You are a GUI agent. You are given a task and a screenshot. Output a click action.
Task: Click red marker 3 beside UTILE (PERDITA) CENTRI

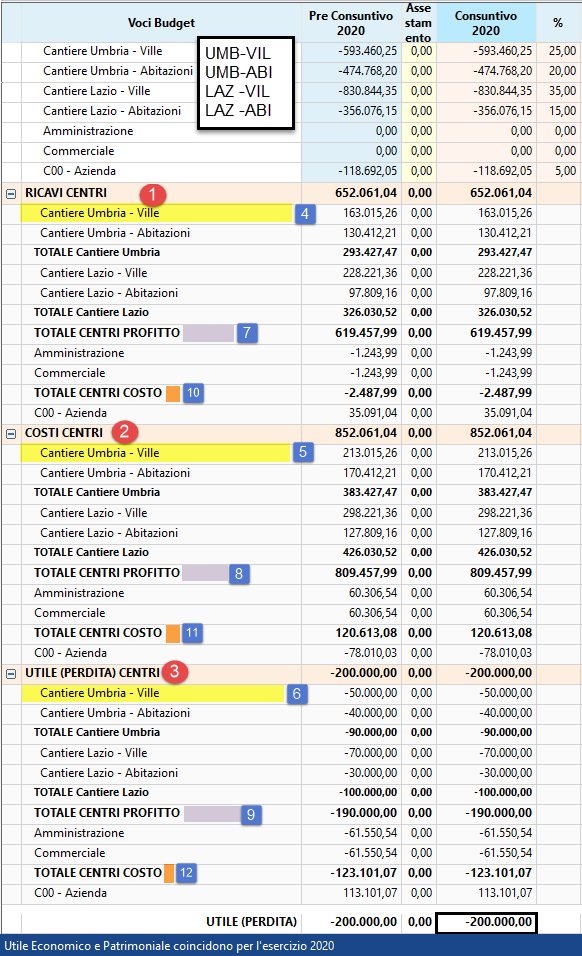click(175, 672)
